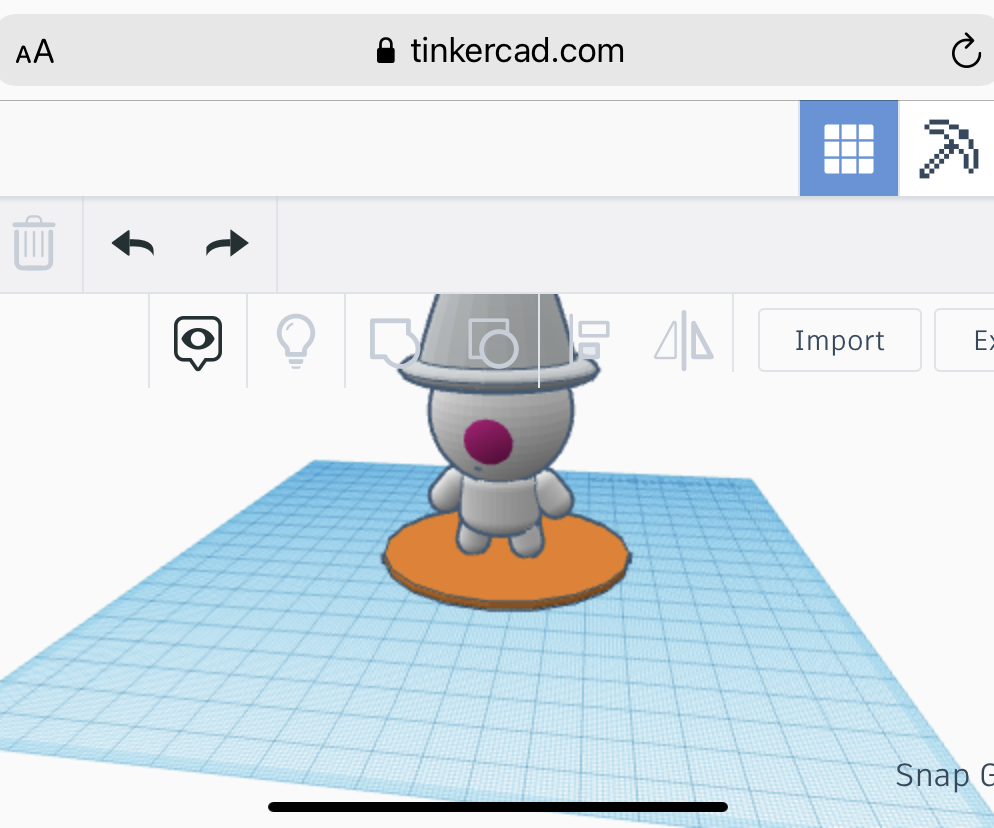The height and width of the screenshot is (828, 994).
Task: Open Safari's AA page settings menu
Action: coord(33,51)
